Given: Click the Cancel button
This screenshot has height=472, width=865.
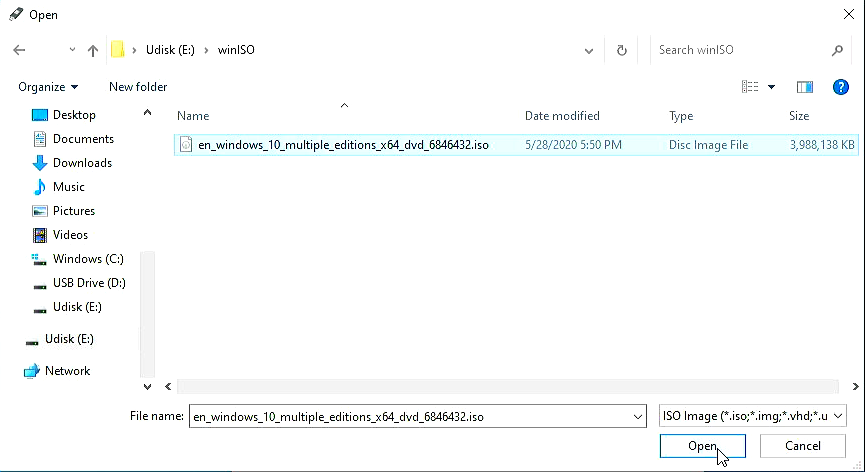Looking at the screenshot, I should [802, 445].
